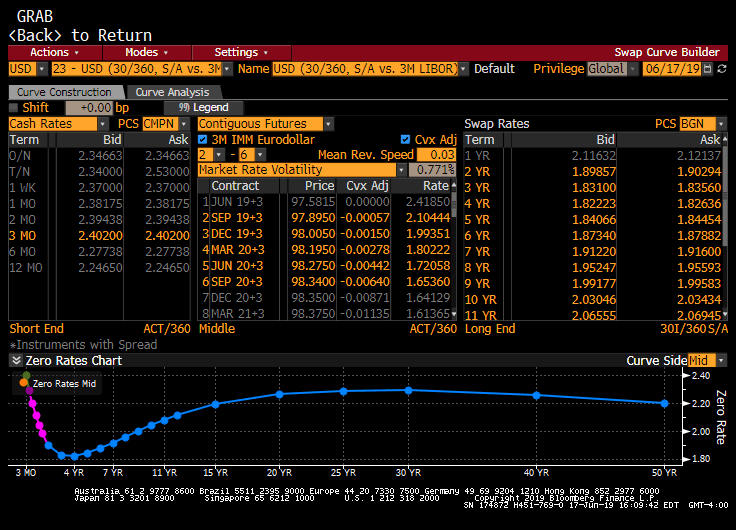This screenshot has width=736, height=530.
Task: Click the Cvx Adj column header
Action: click(367, 186)
